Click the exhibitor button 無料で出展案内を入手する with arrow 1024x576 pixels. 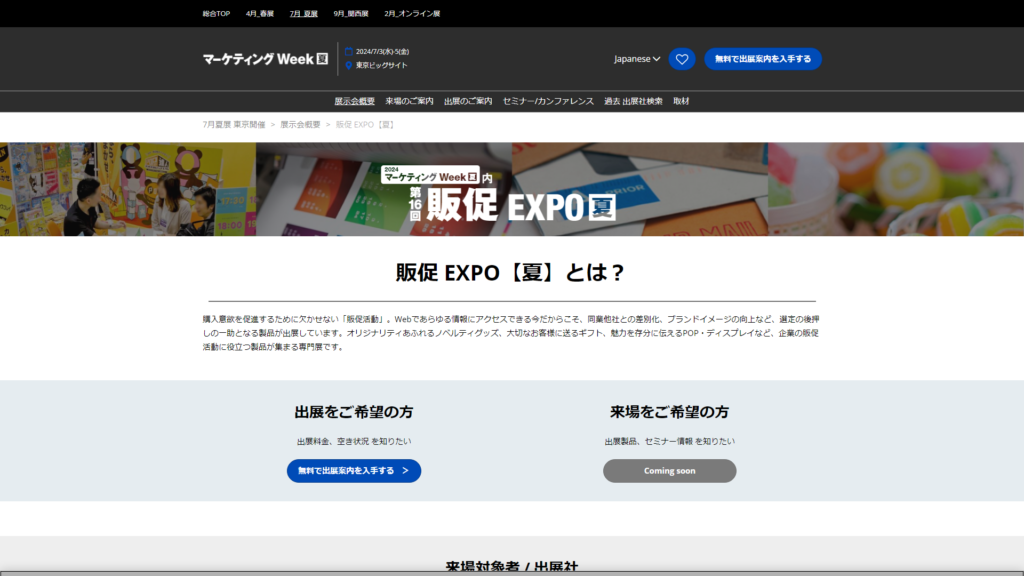[354, 471]
